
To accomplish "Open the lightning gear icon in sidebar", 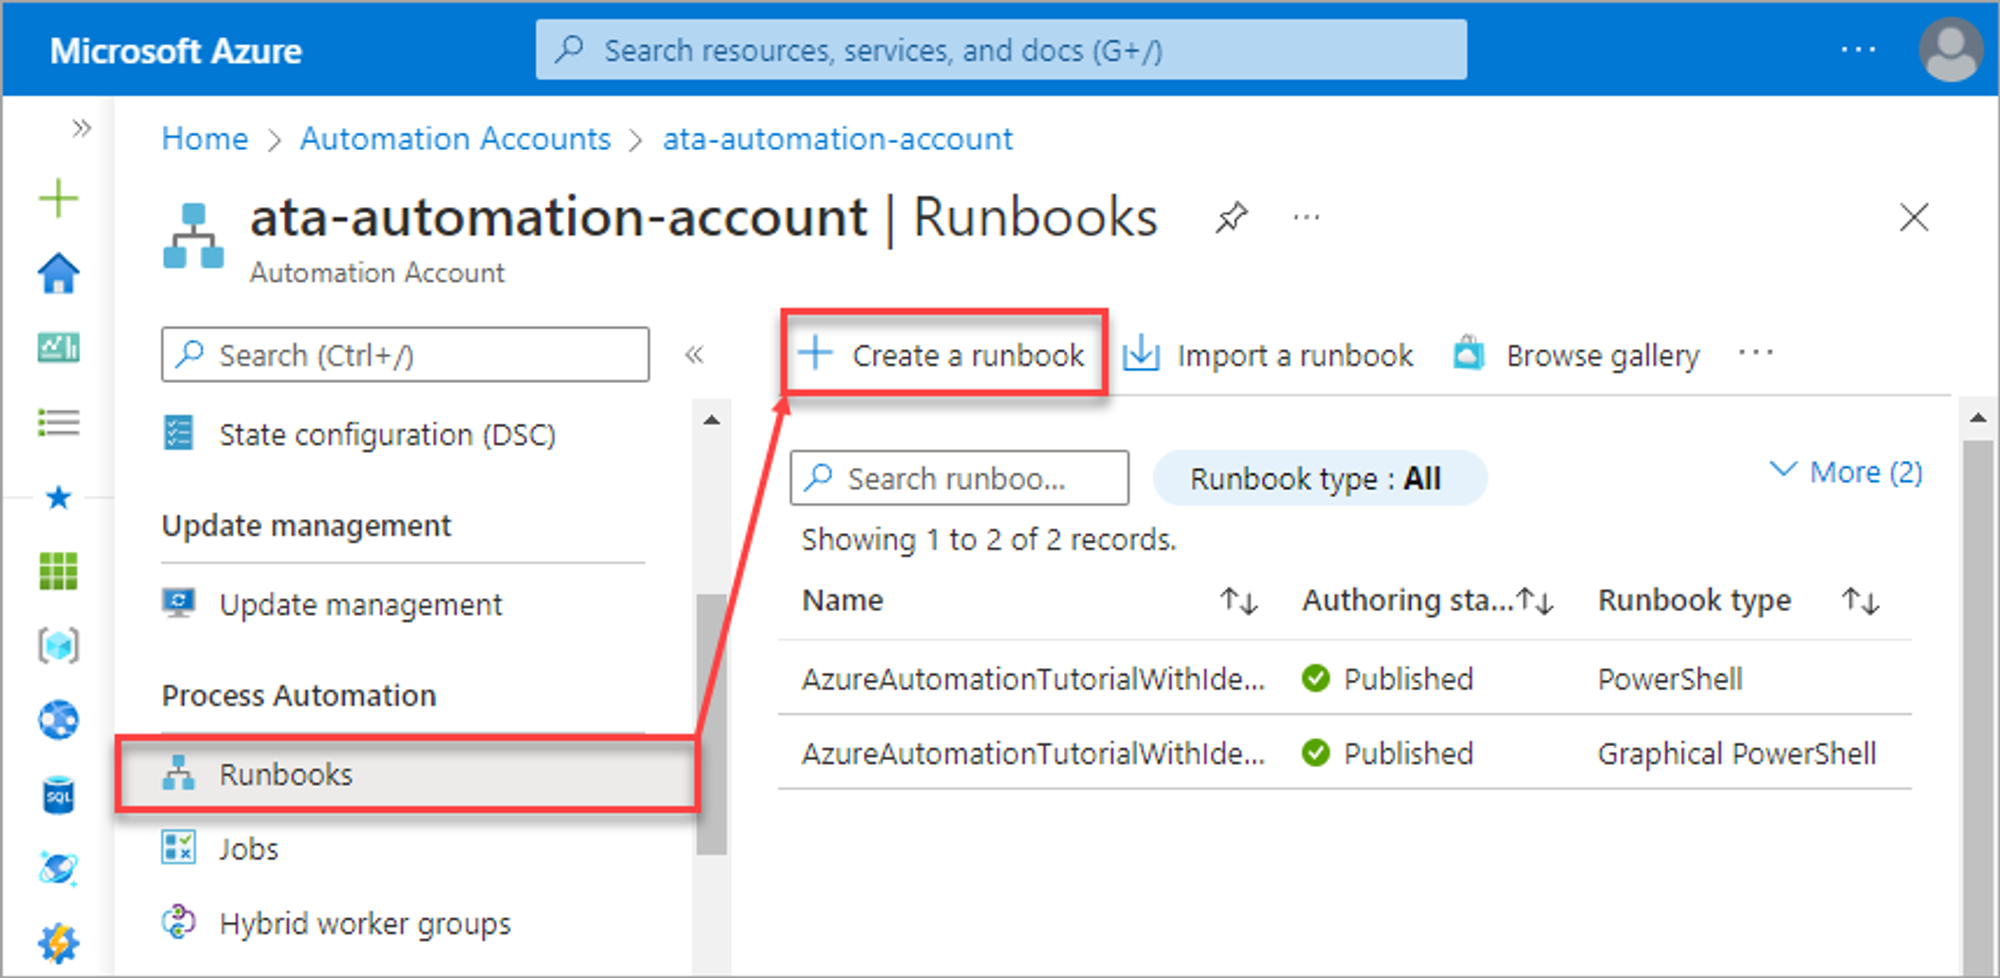I will [x=58, y=943].
